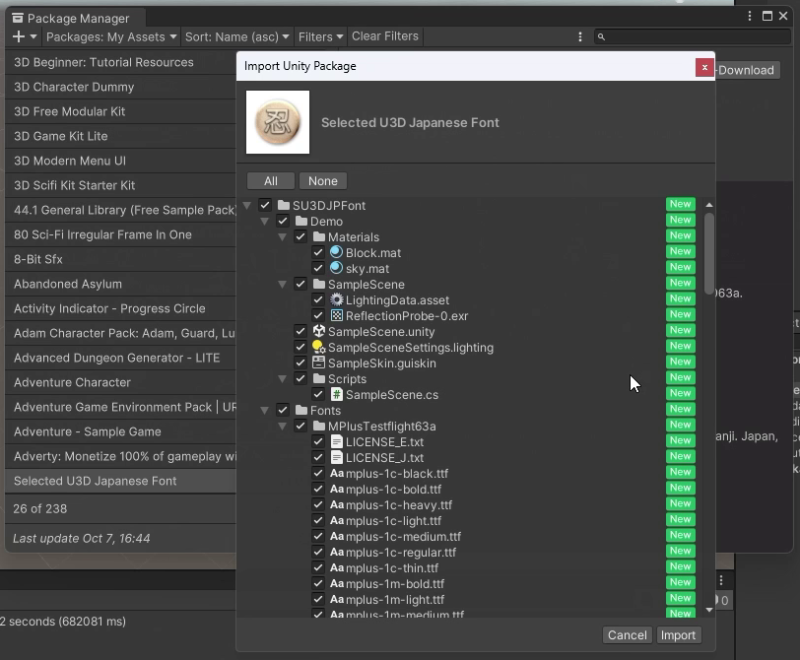The height and width of the screenshot is (660, 800).
Task: Open the Filters menu
Action: point(320,37)
